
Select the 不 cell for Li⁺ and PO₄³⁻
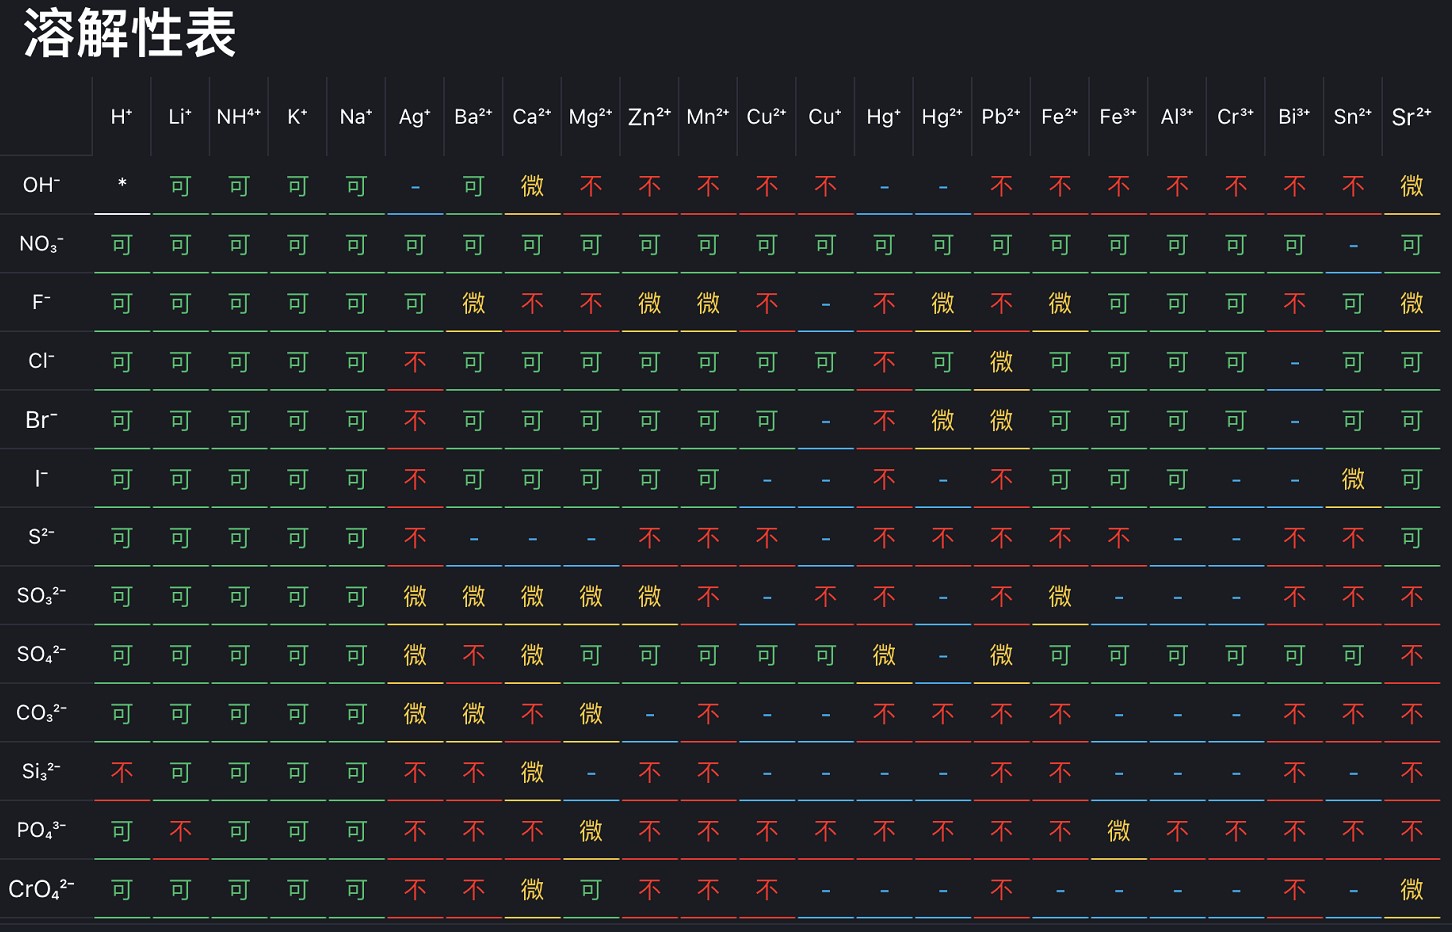[180, 831]
